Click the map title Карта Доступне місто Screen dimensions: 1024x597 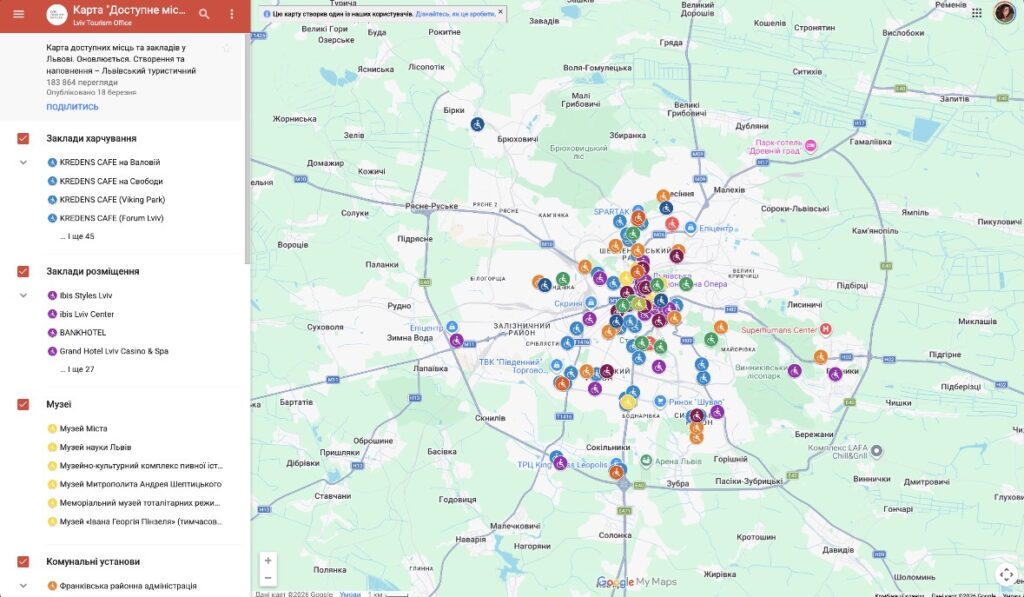129,10
